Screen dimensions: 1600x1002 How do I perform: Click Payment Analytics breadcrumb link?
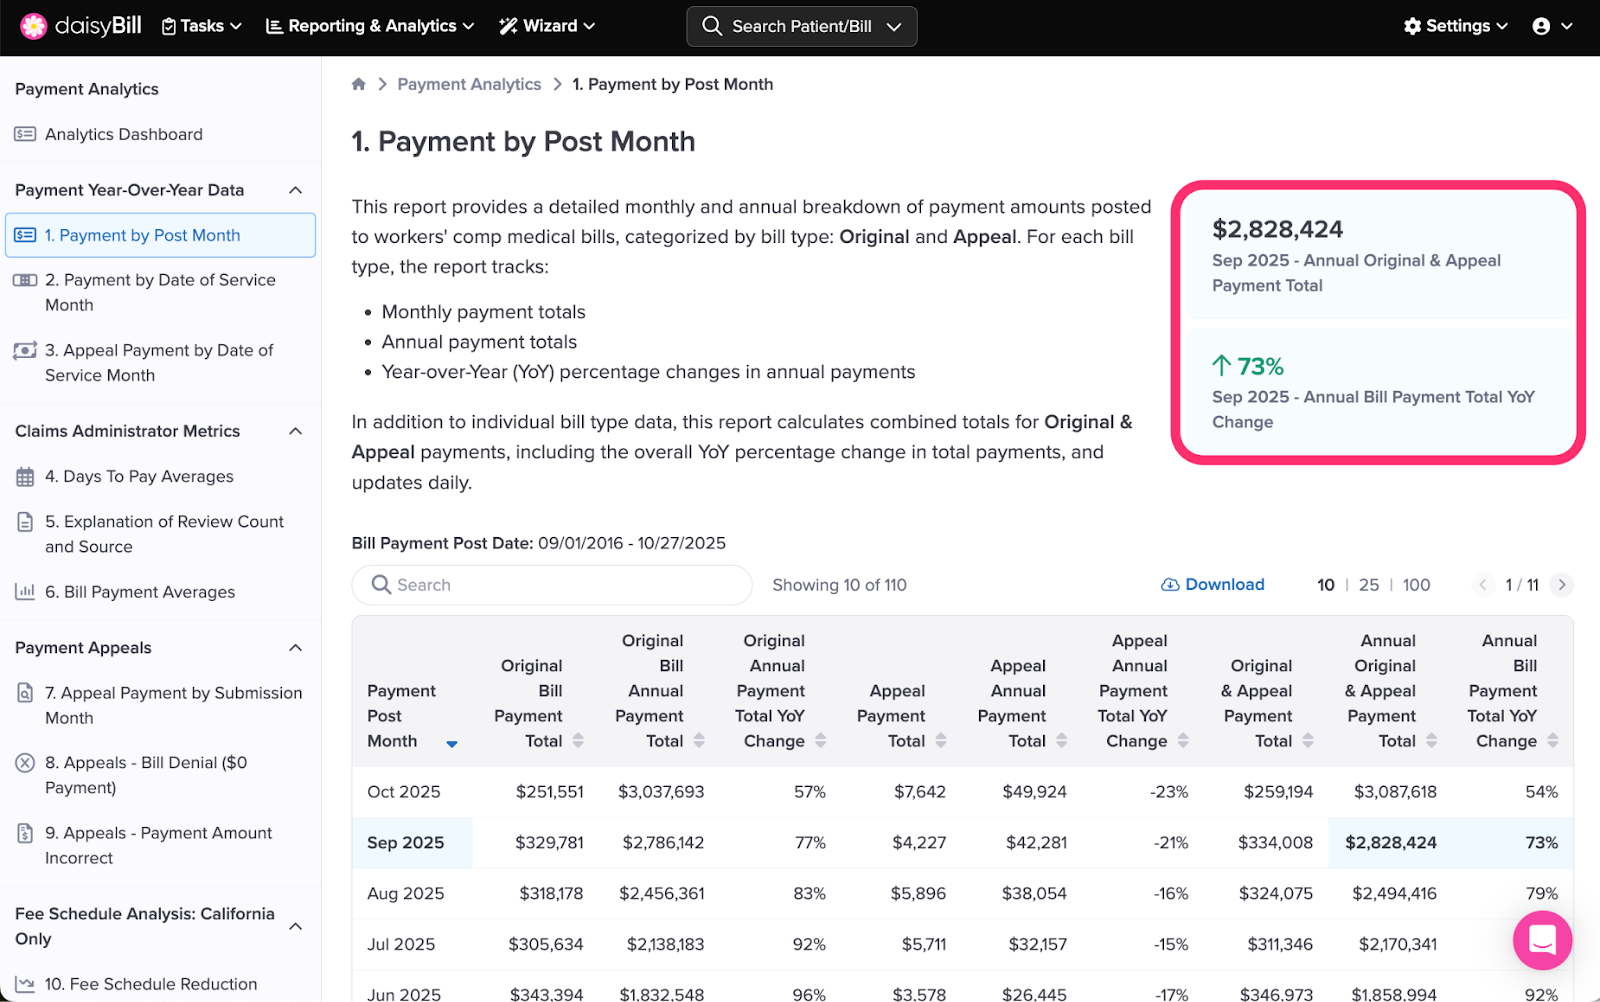coord(469,84)
